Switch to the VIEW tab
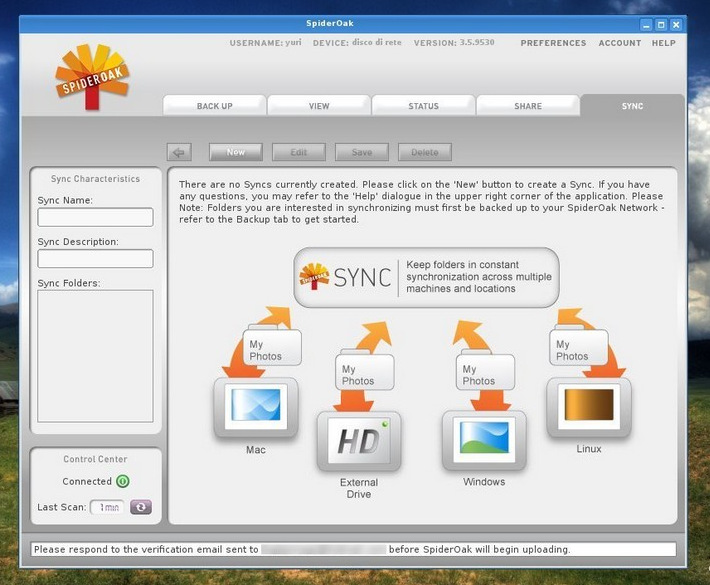Screen dimensions: 710x585 (x=319, y=105)
